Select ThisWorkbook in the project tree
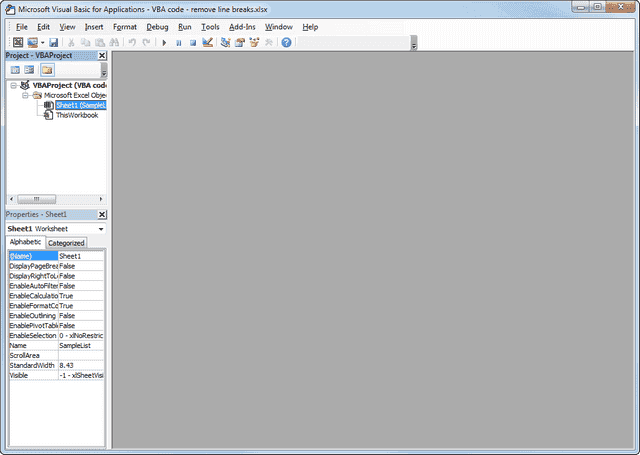Image resolution: width=640 pixels, height=455 pixels. pos(76,115)
